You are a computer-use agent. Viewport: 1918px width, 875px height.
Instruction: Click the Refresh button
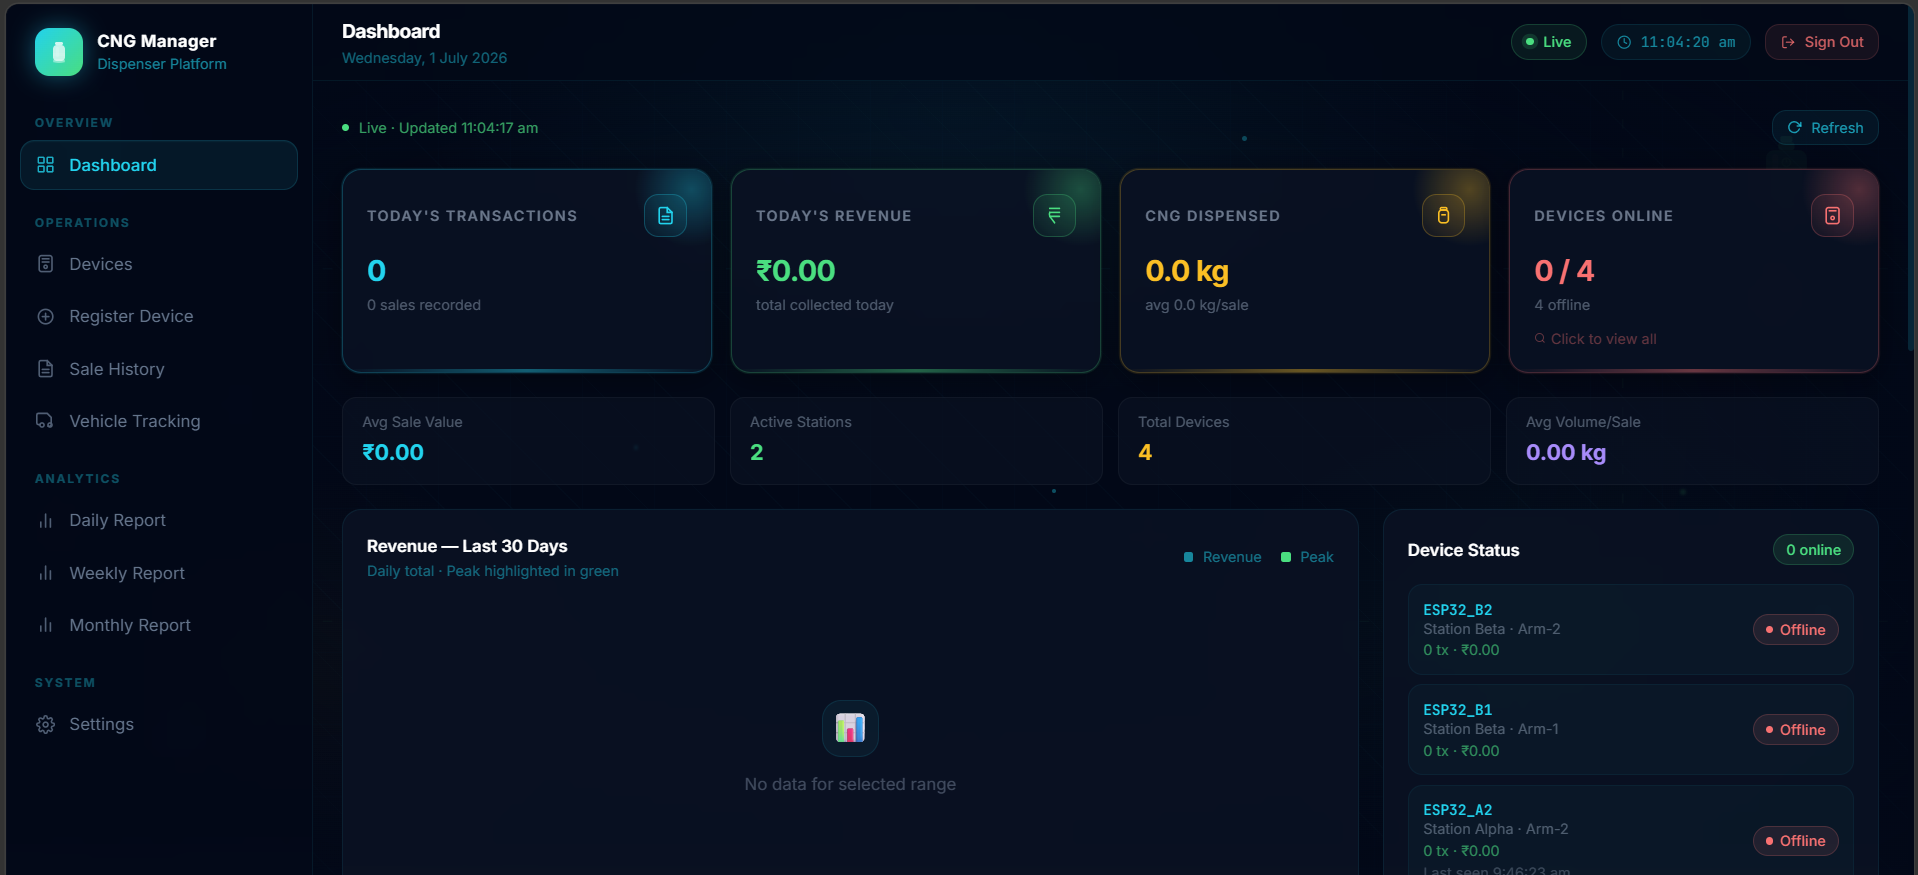(1825, 128)
